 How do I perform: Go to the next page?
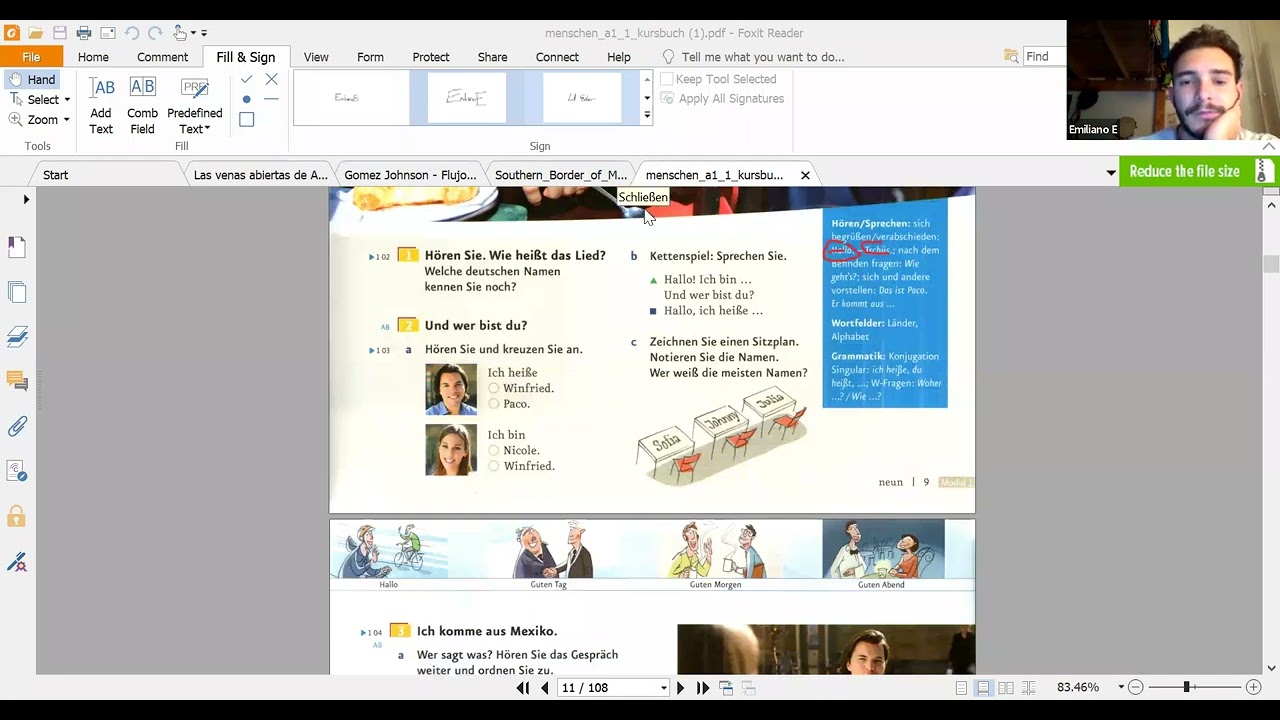(680, 688)
